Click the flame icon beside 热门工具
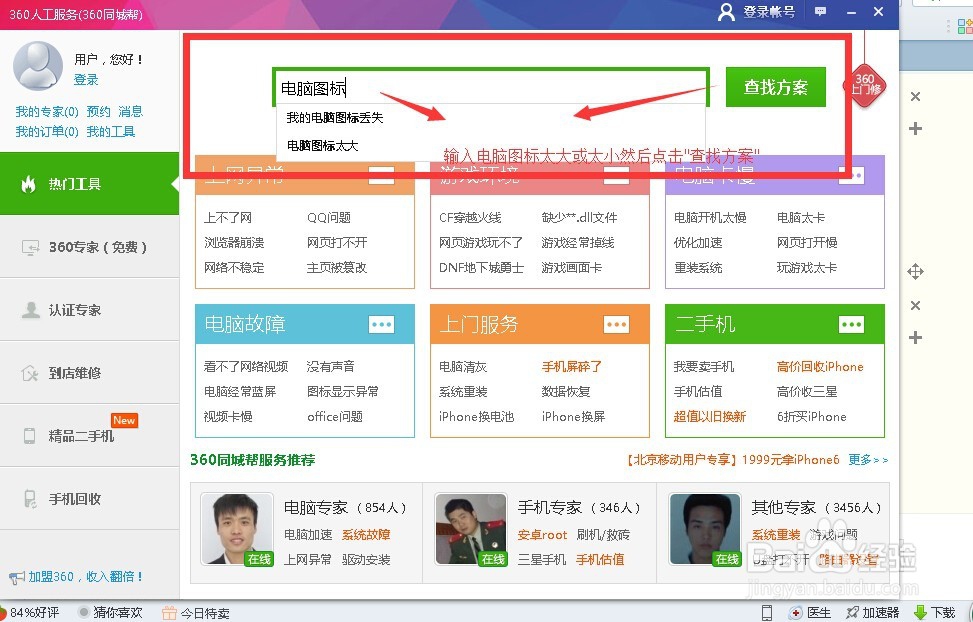Screen dimensions: 973x622 (x=29, y=184)
